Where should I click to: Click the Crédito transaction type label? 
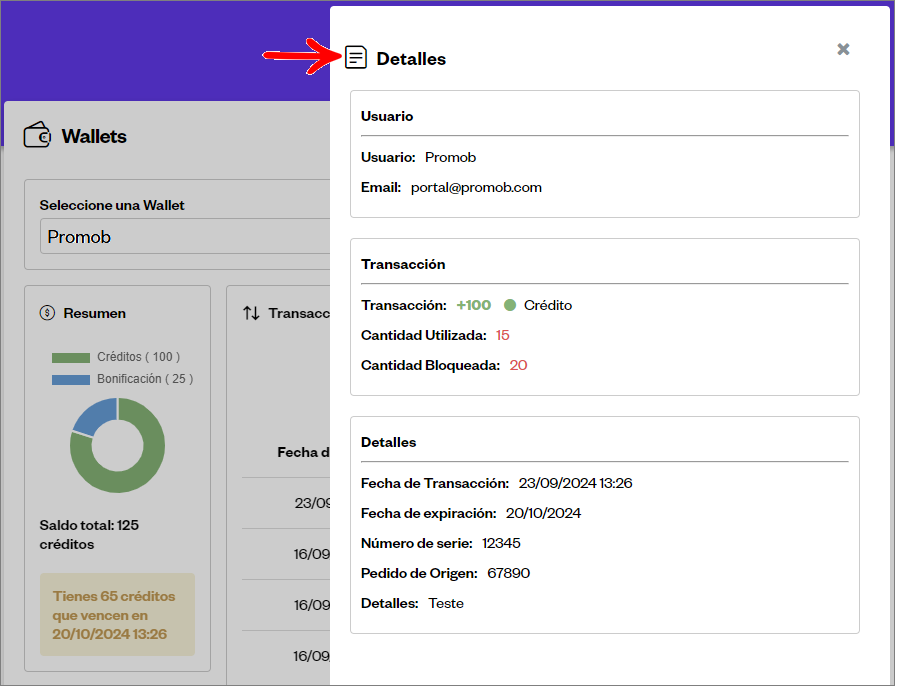[548, 305]
